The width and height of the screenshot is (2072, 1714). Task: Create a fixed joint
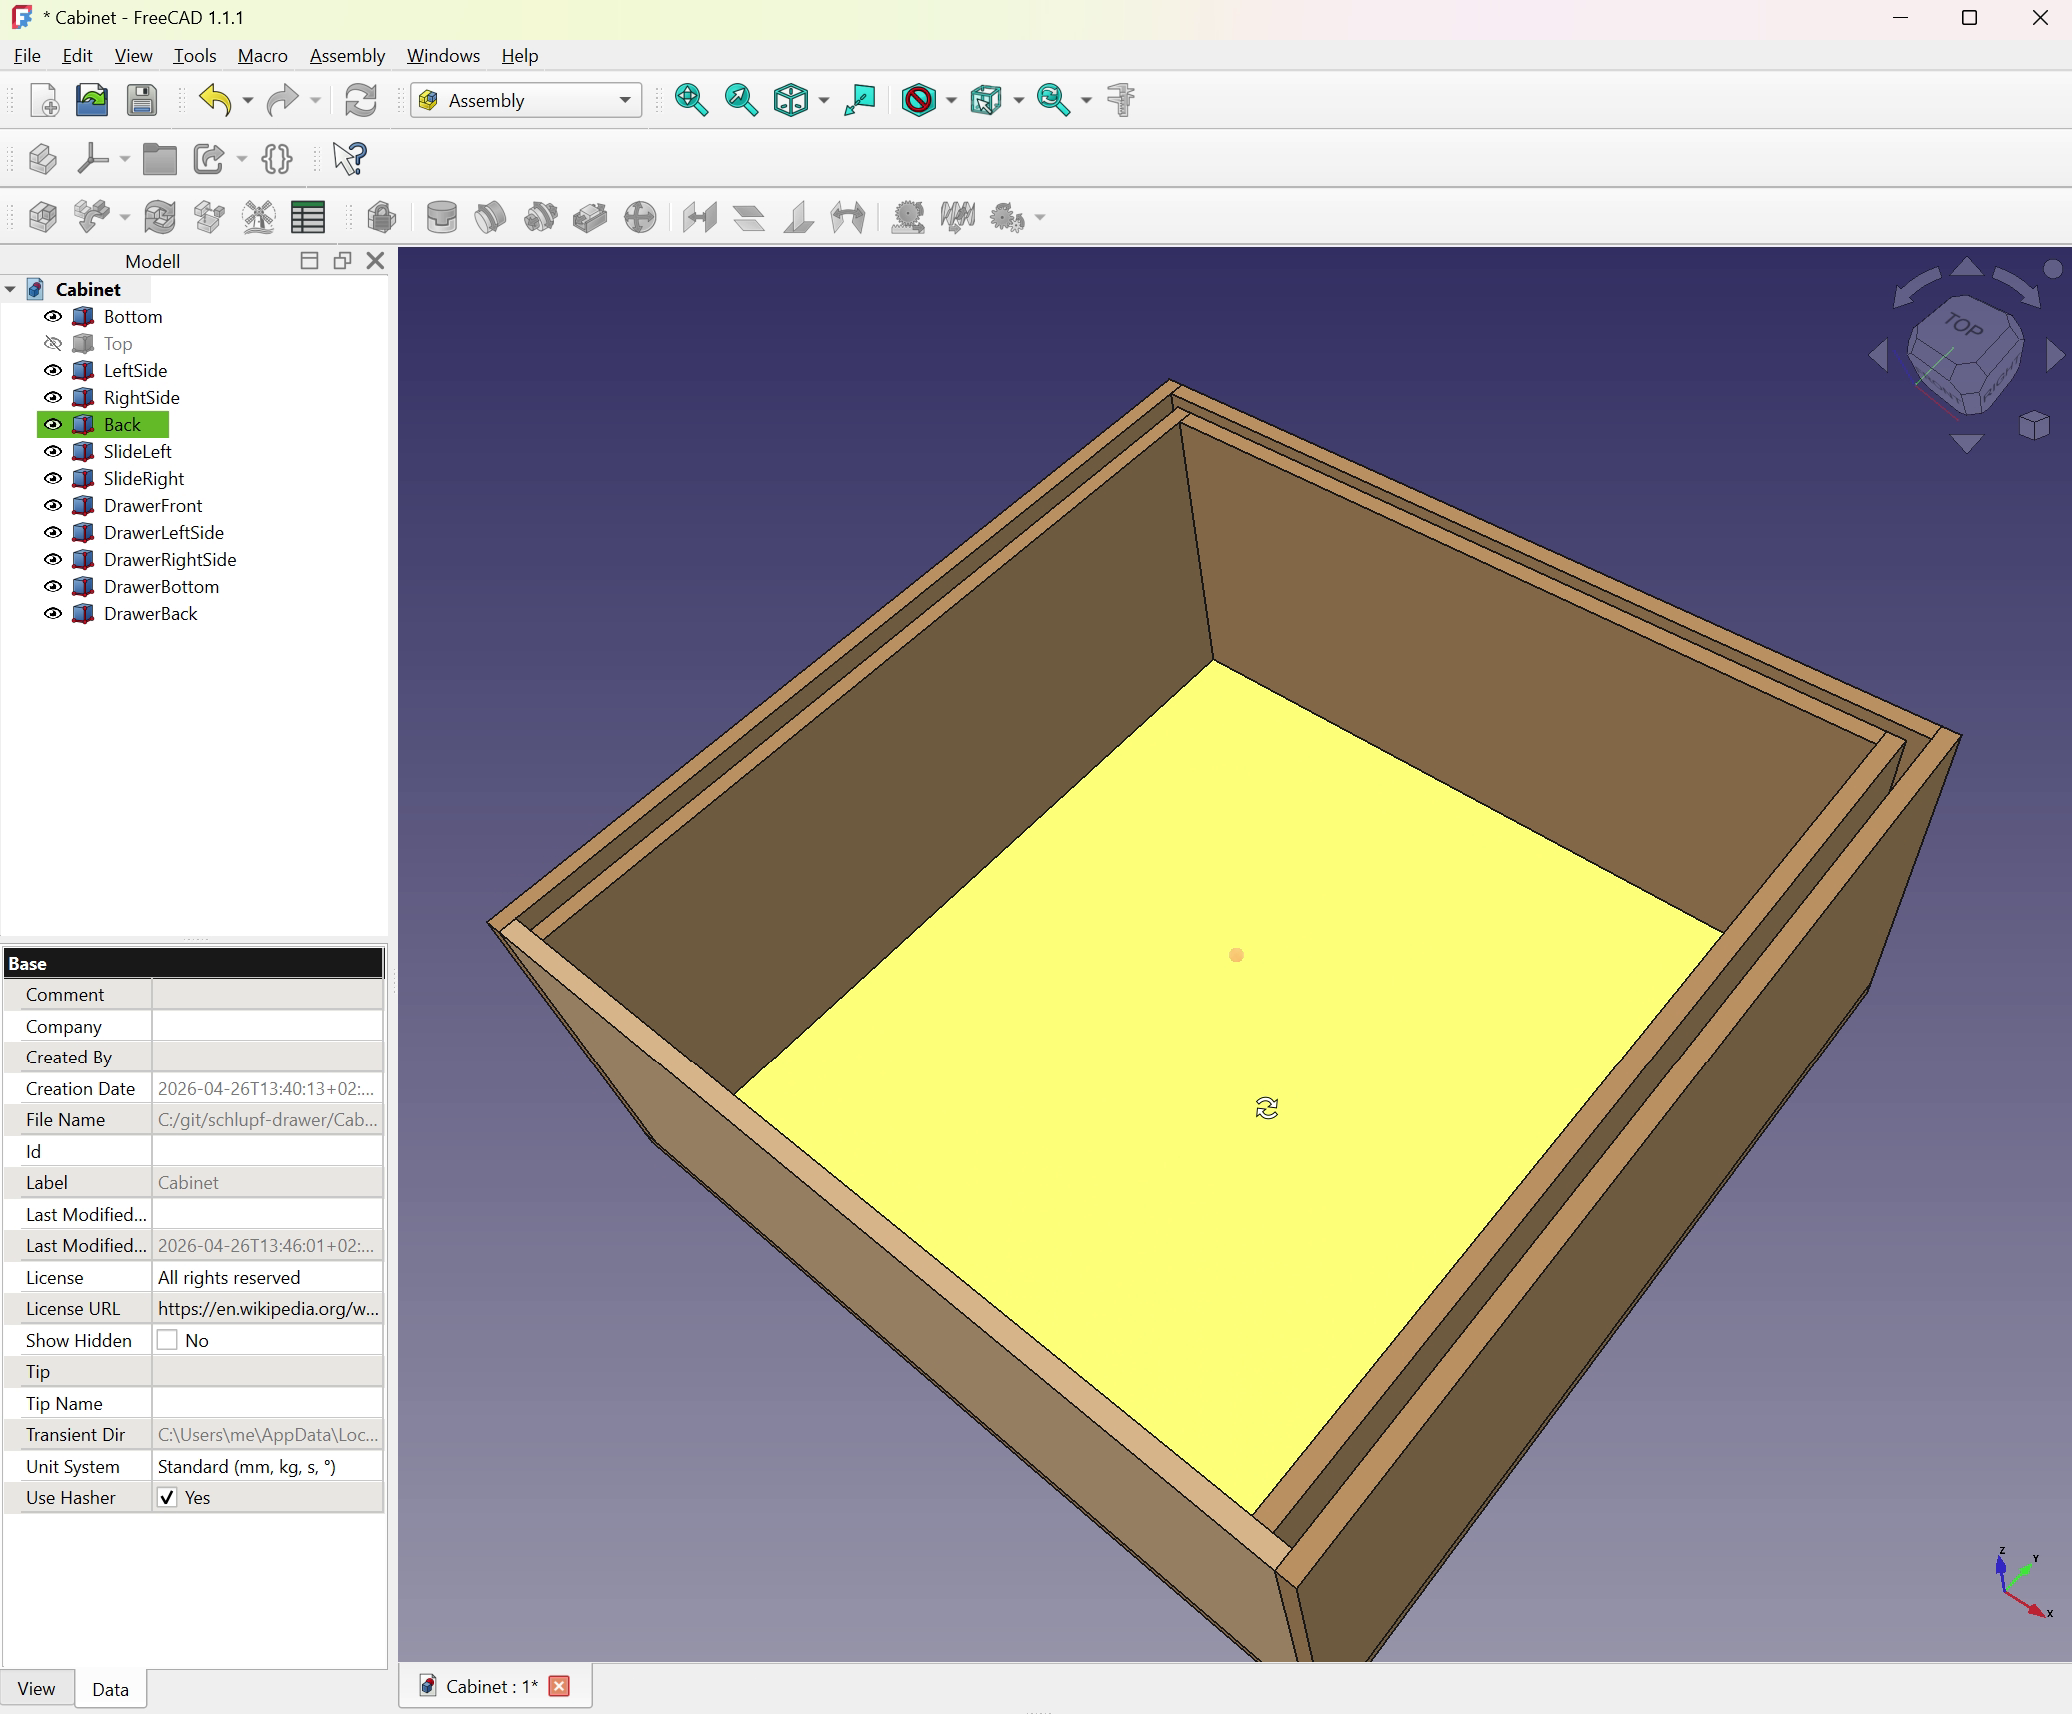point(441,217)
